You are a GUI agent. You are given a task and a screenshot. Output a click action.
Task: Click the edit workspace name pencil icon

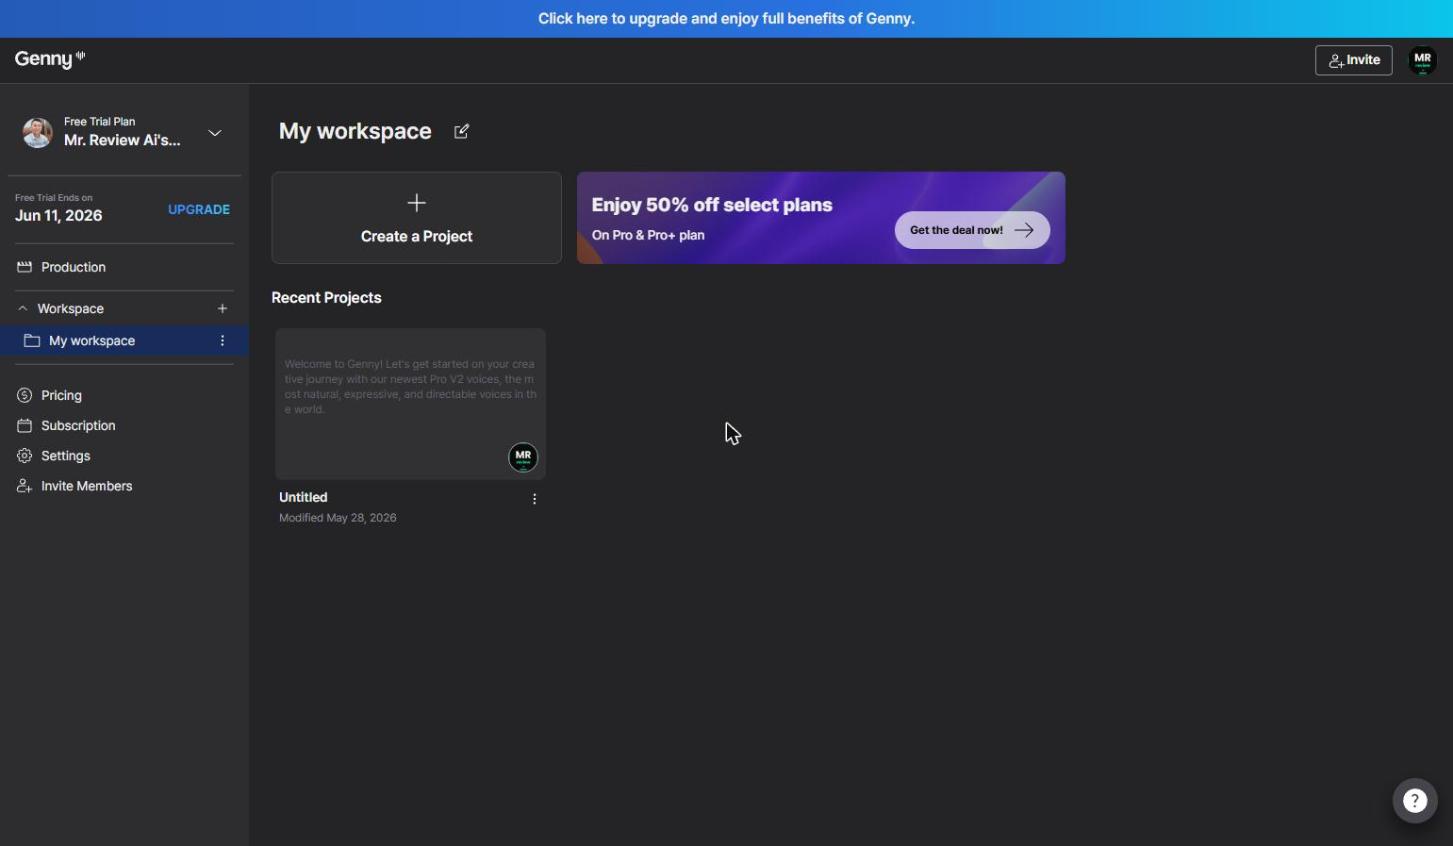tap(461, 131)
